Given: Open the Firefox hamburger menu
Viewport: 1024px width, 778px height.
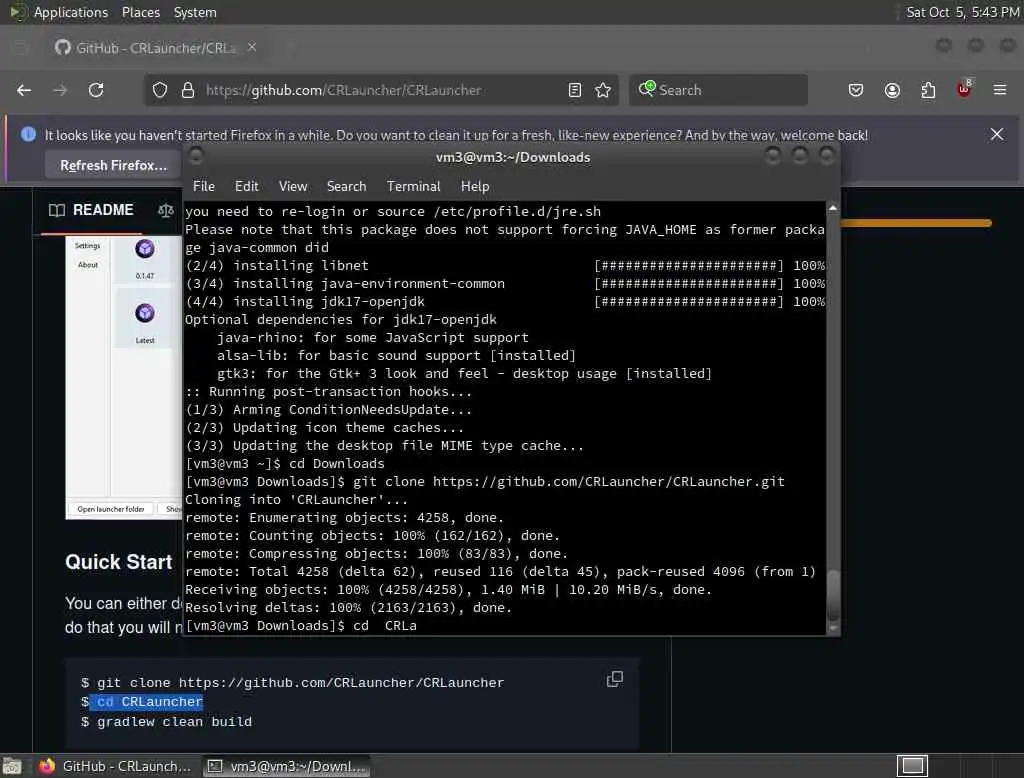Looking at the screenshot, I should pyautogui.click(x=1000, y=90).
